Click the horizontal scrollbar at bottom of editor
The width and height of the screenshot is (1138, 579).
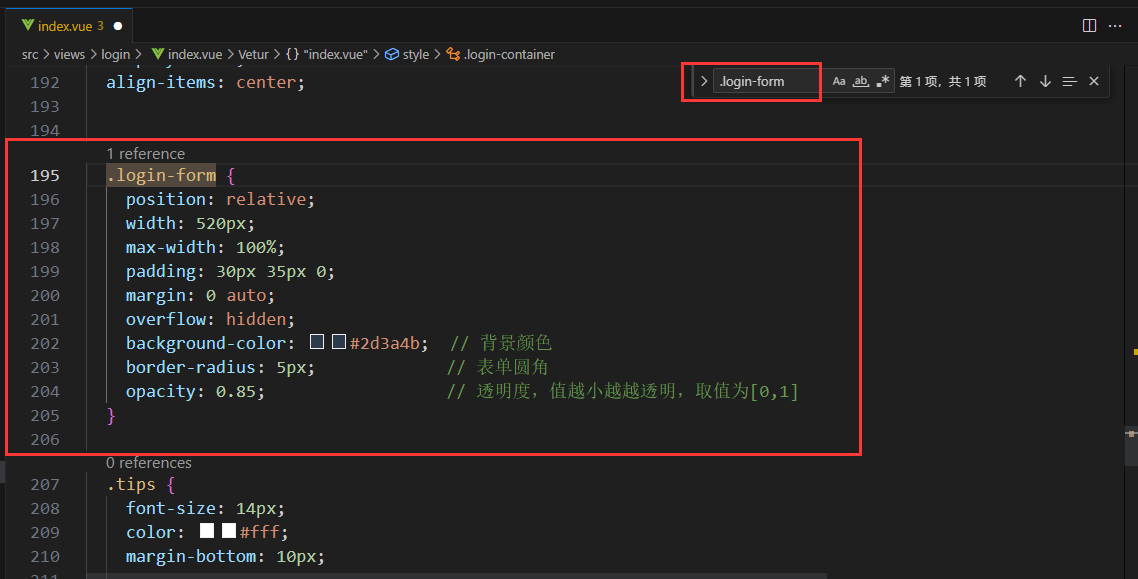456,575
